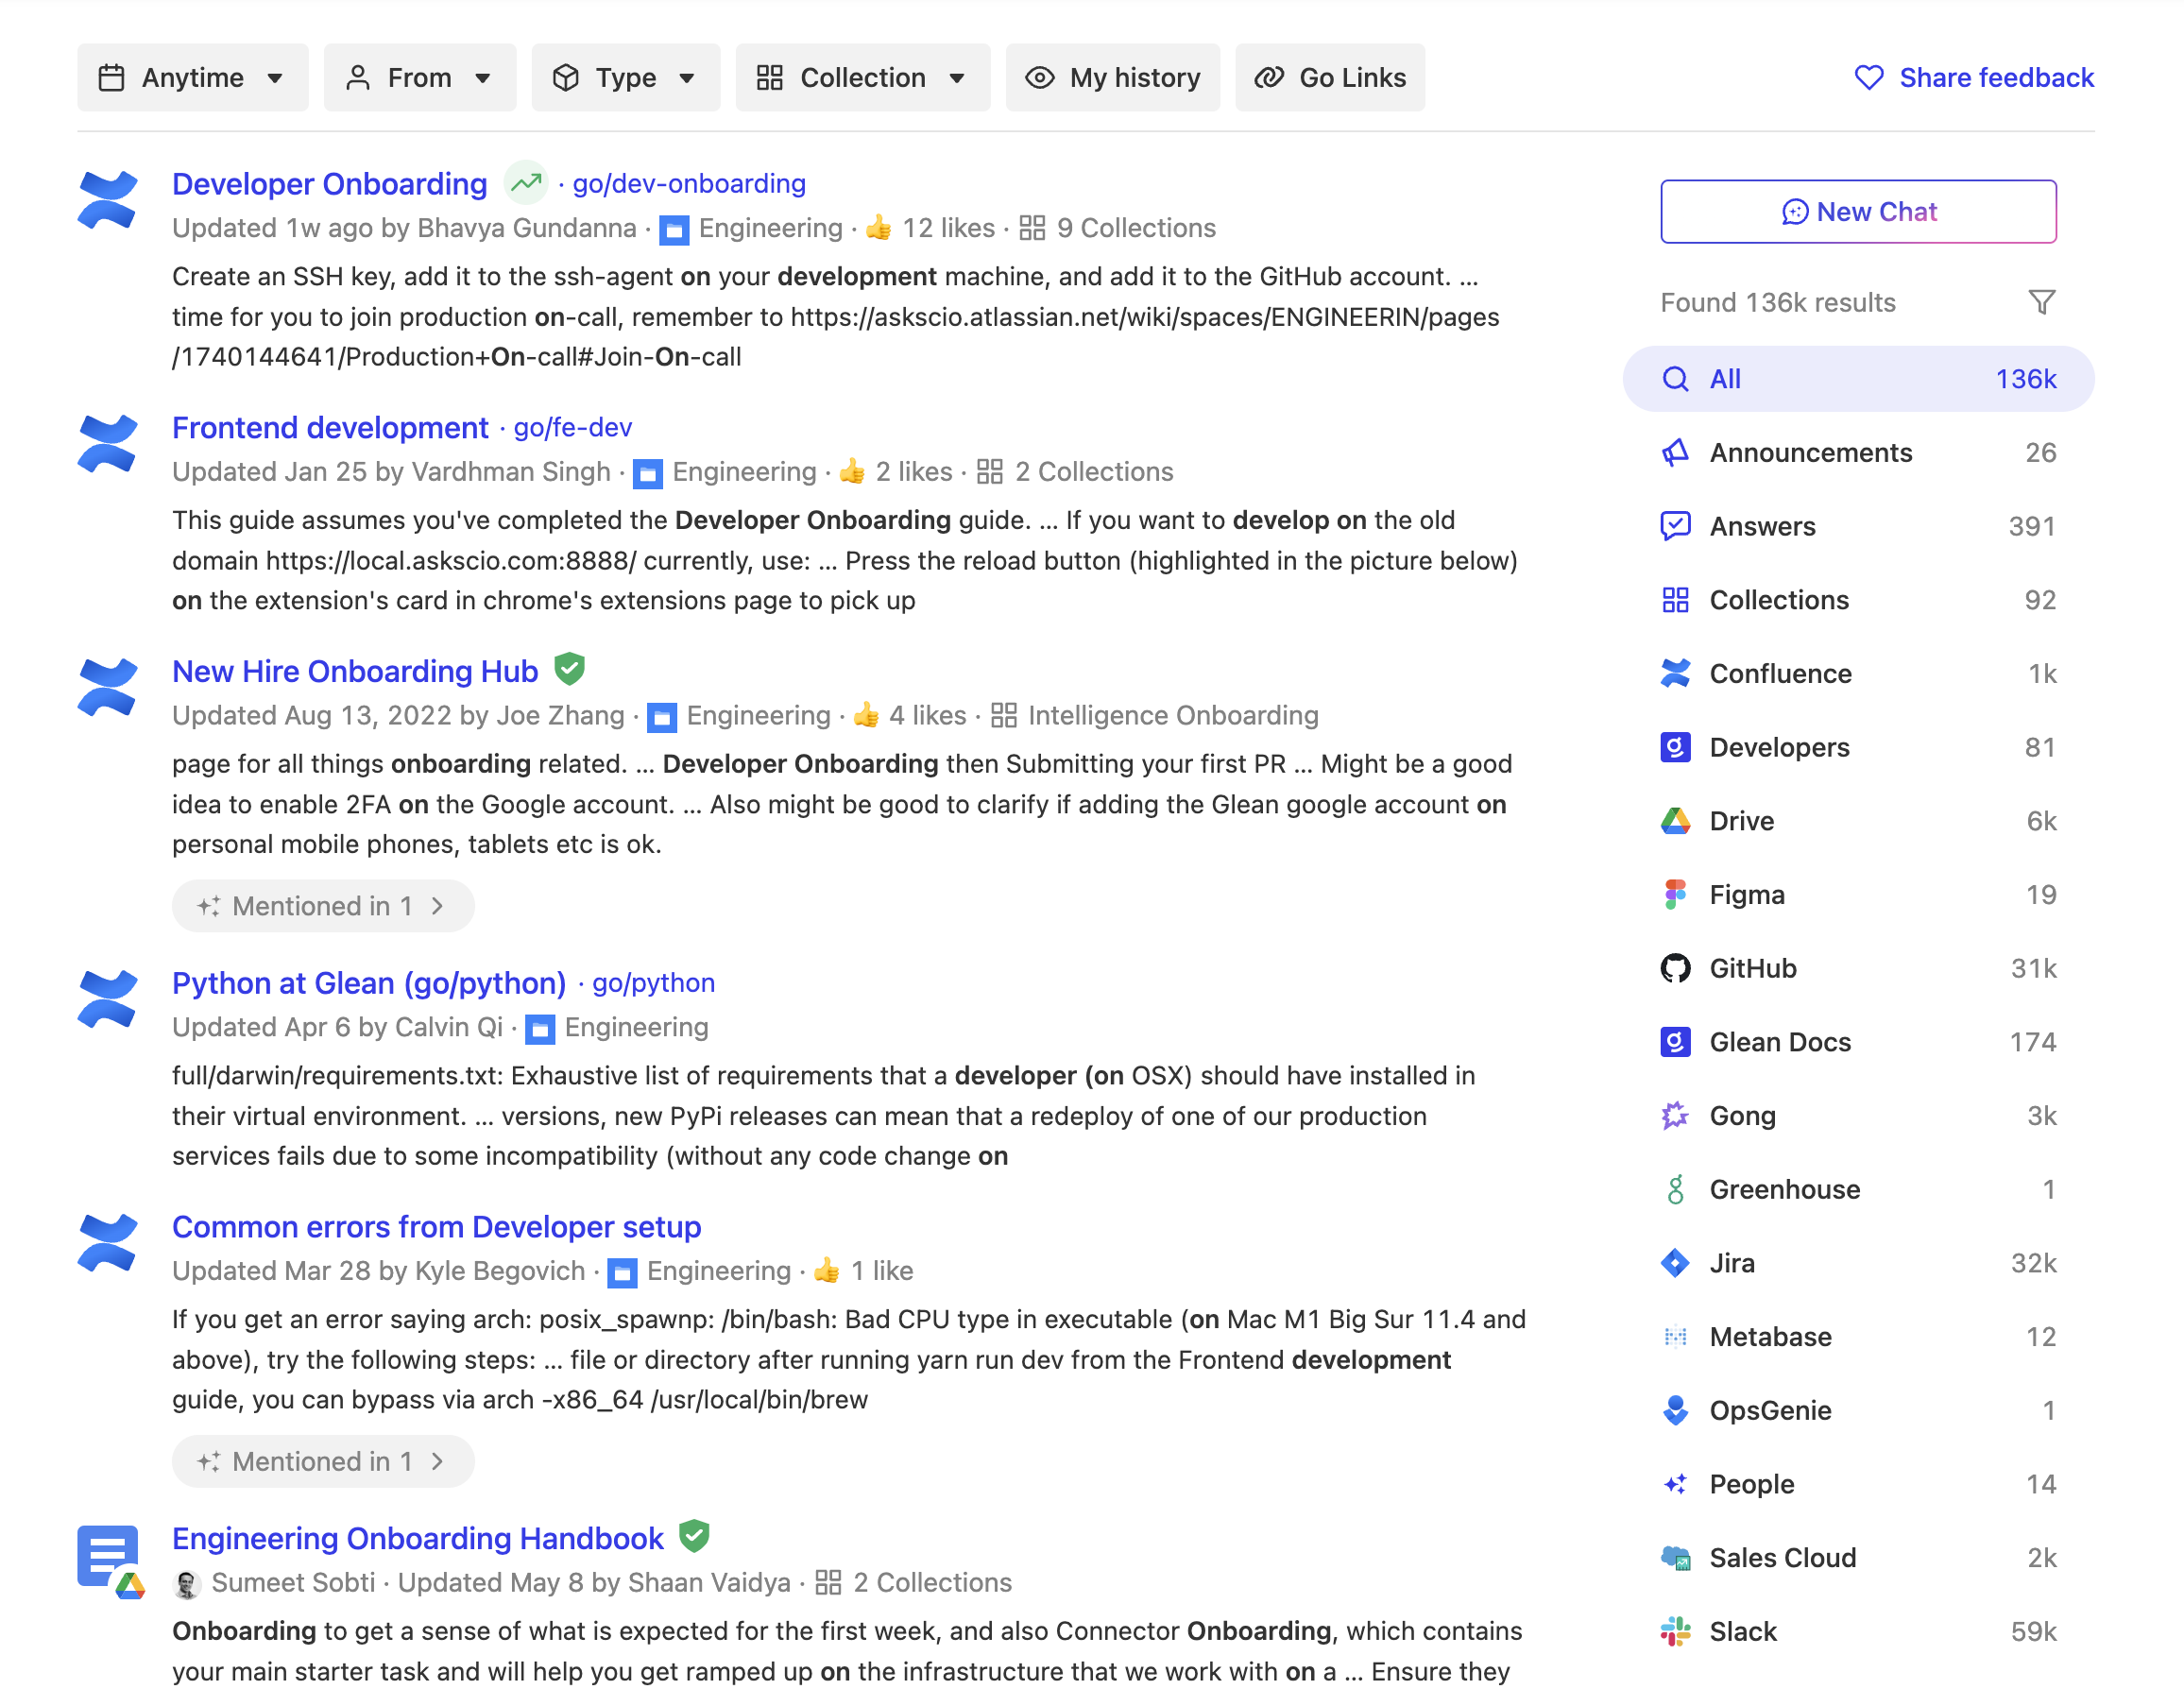Click Sumeet Sobti's avatar on Engineering Onboarding Handbook
This screenshot has height=1689, width=2184.
pos(186,1582)
